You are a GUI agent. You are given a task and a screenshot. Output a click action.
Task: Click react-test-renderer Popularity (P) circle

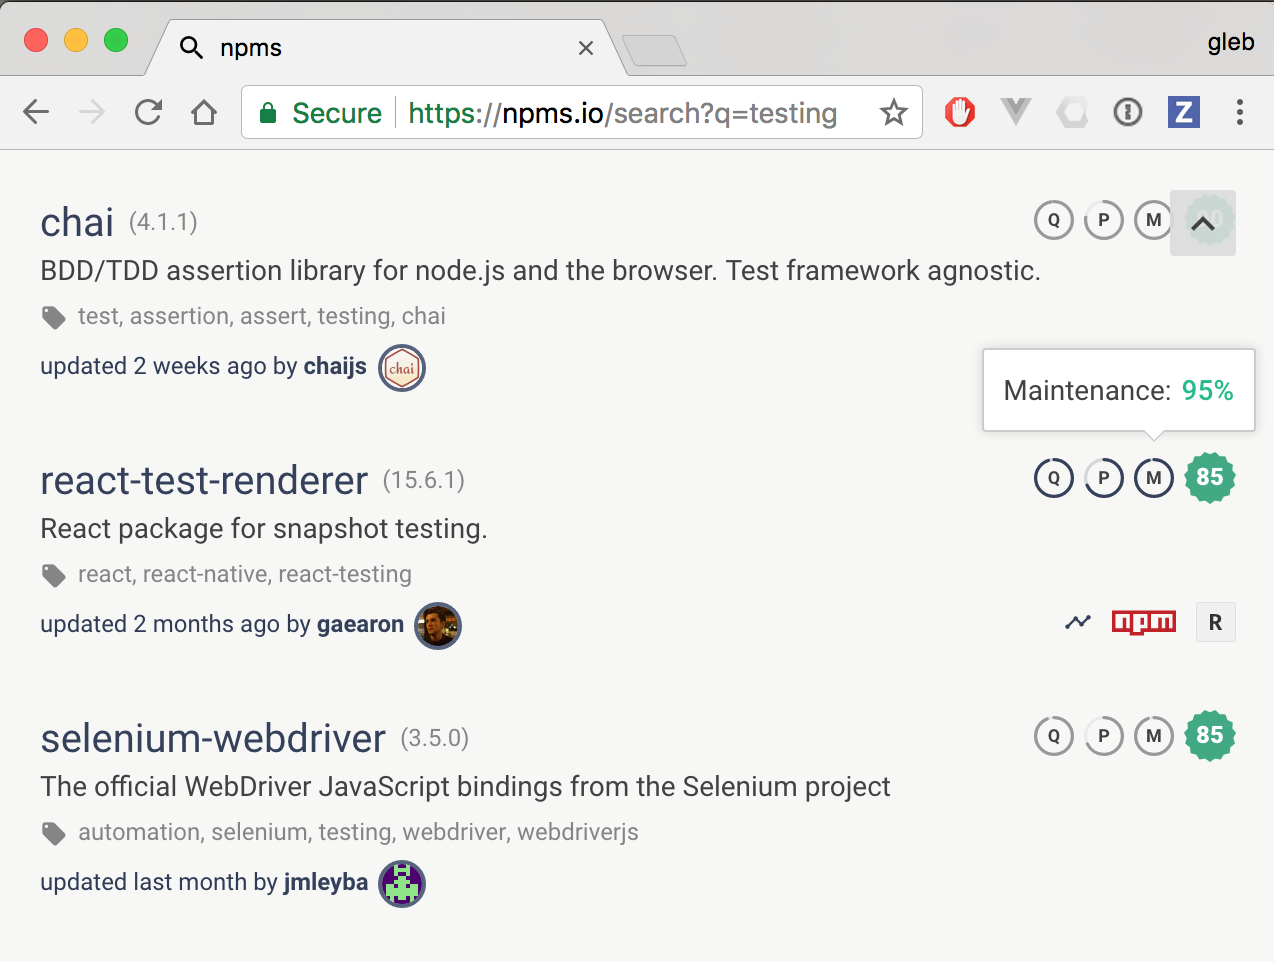pos(1104,478)
